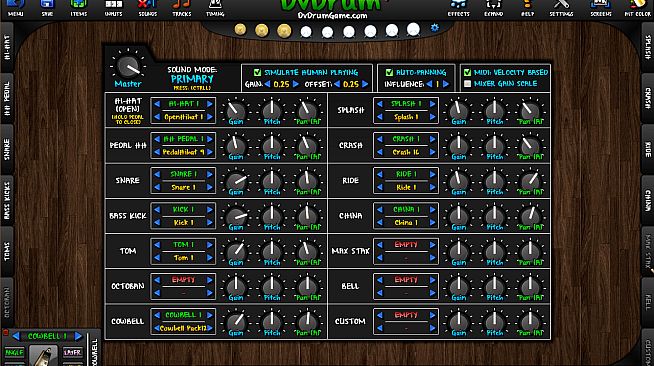Open the Tracks music note icon

[x=182, y=8]
